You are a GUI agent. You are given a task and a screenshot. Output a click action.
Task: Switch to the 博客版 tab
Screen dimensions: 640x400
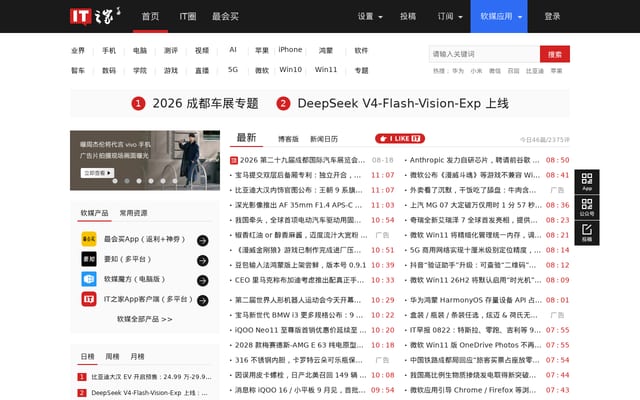pos(288,139)
